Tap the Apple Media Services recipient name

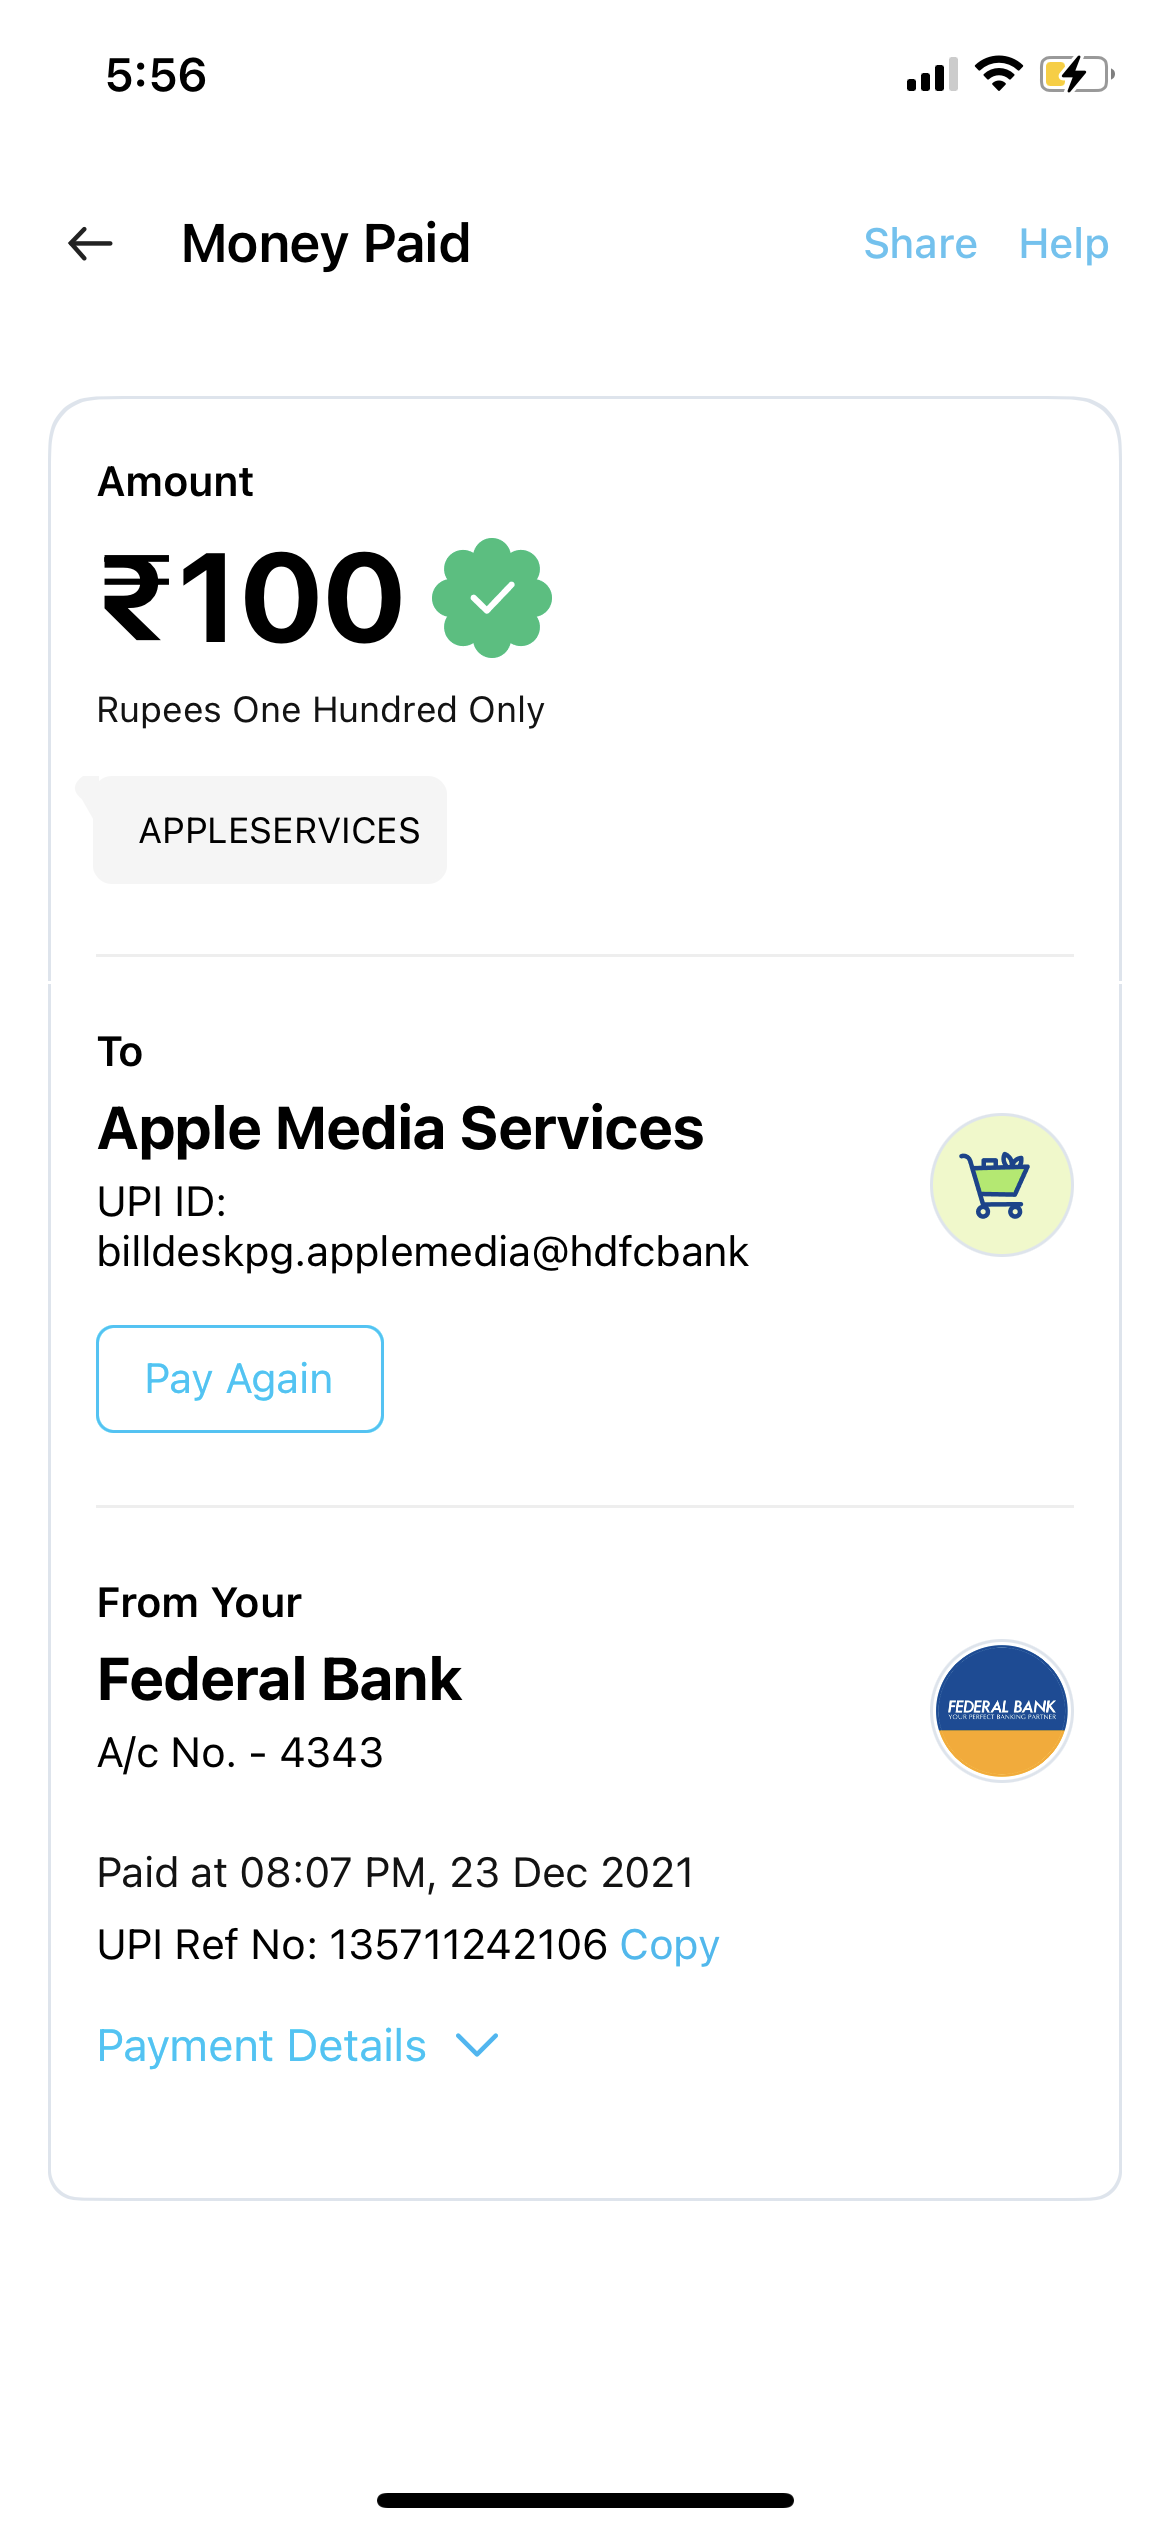coord(400,1128)
